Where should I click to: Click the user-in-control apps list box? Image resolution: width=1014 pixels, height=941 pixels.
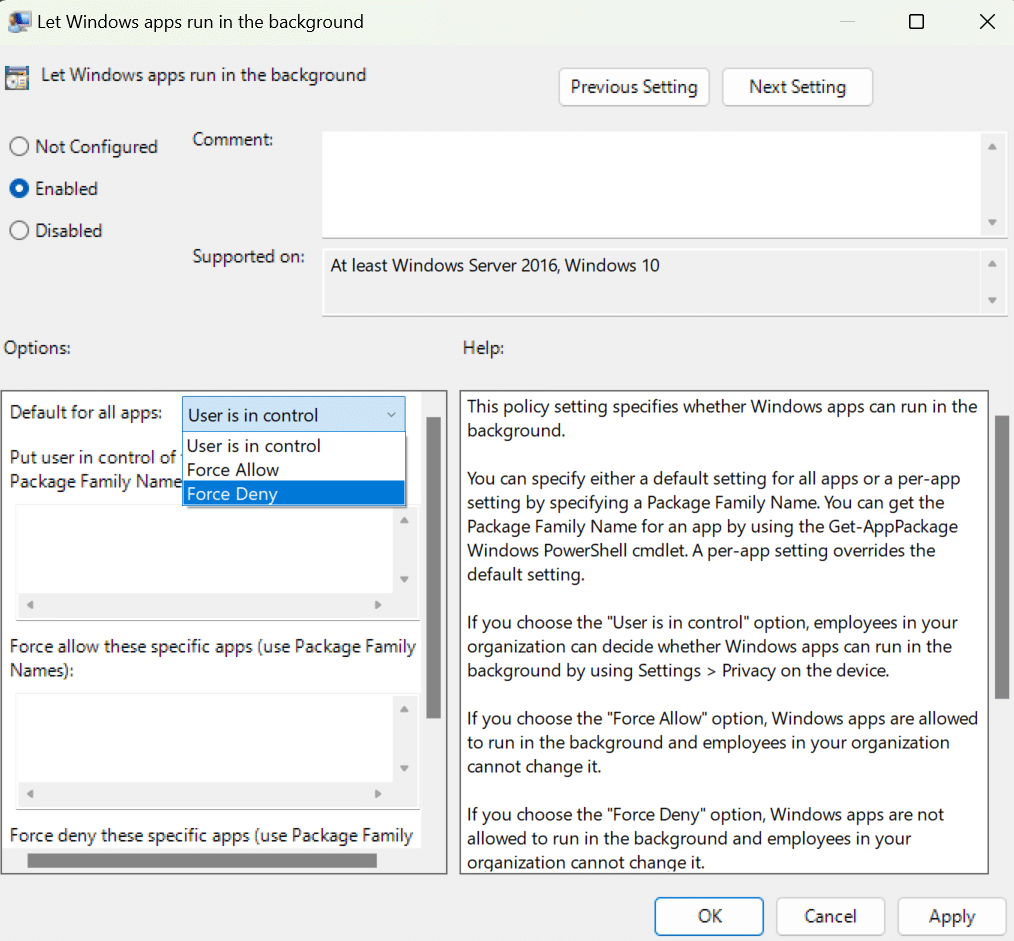pyautogui.click(x=204, y=549)
